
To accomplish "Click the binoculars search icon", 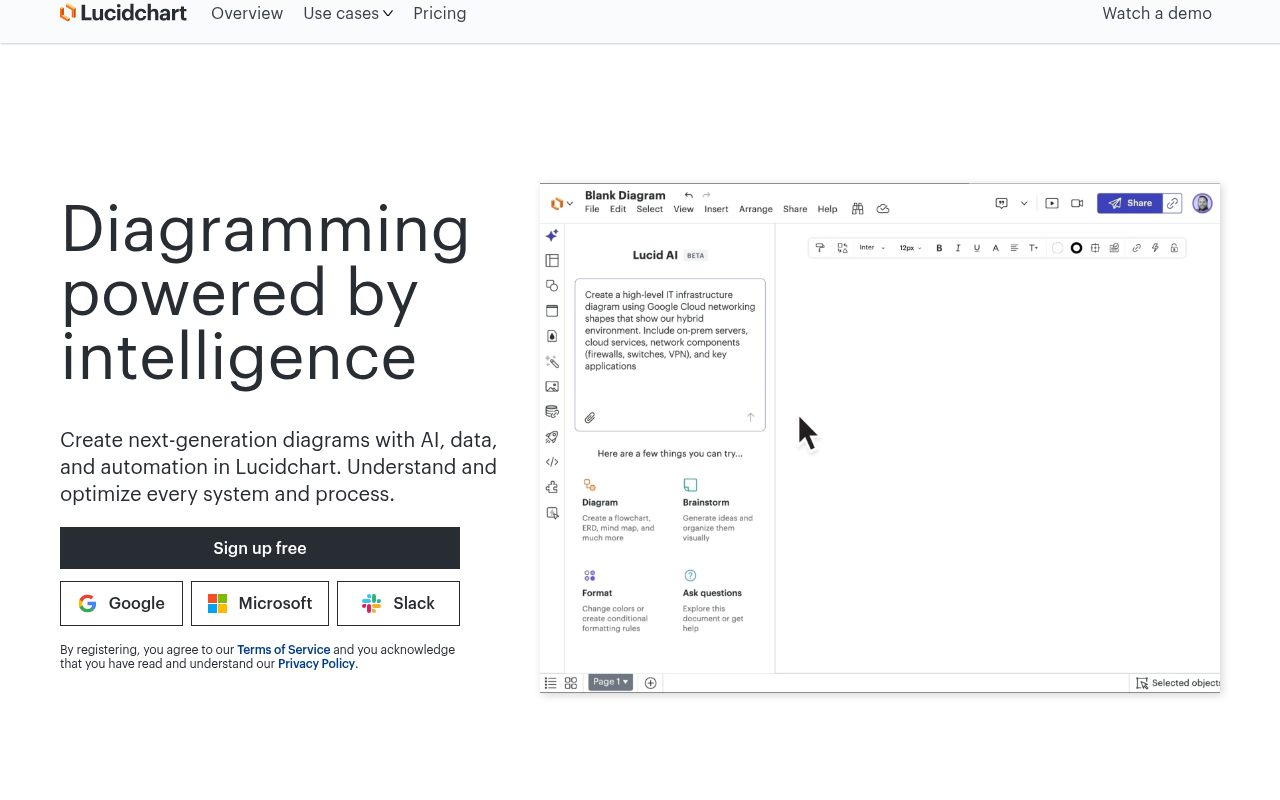I will (x=858, y=209).
